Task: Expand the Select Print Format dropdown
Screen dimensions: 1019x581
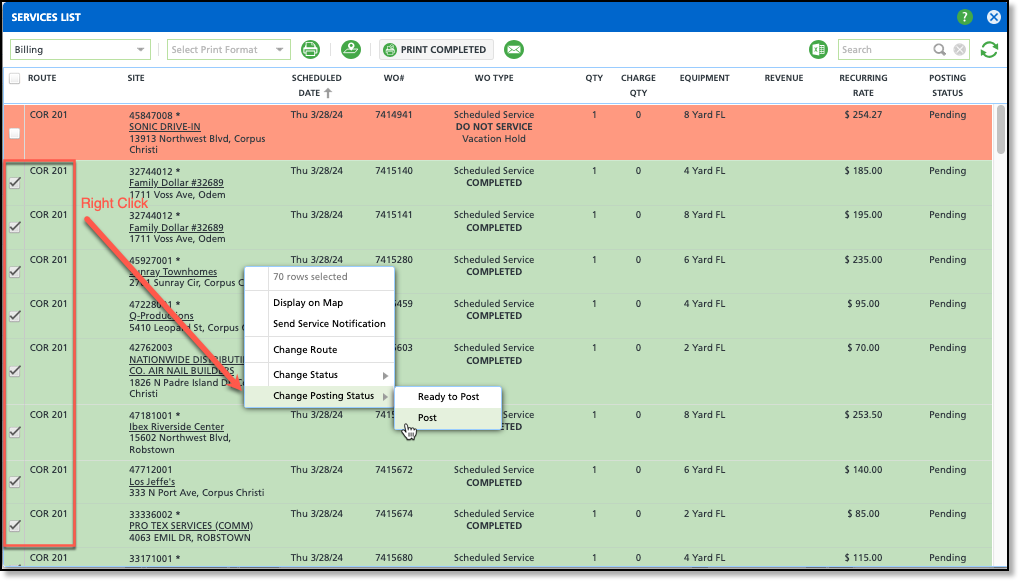Action: pyautogui.click(x=228, y=50)
